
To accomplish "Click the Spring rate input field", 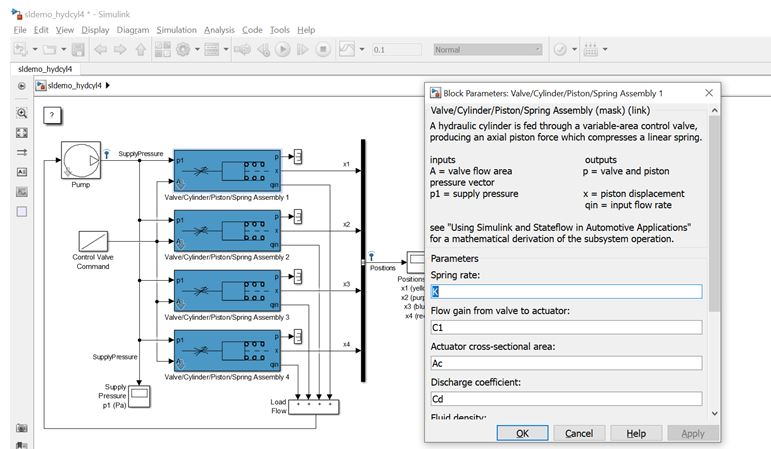I will [566, 292].
